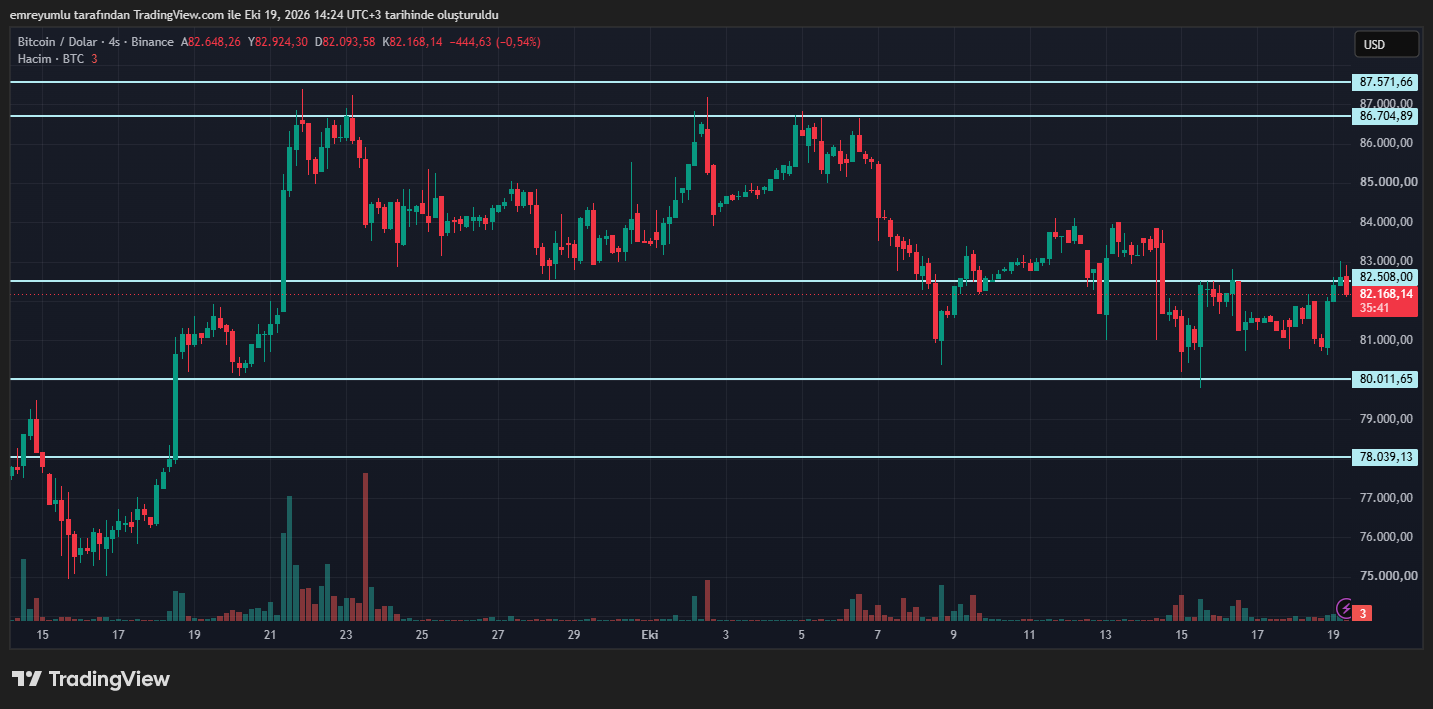Viewport: 1433px width, 709px height.
Task: Click date label 27 on the time axis
Action: [x=498, y=635]
